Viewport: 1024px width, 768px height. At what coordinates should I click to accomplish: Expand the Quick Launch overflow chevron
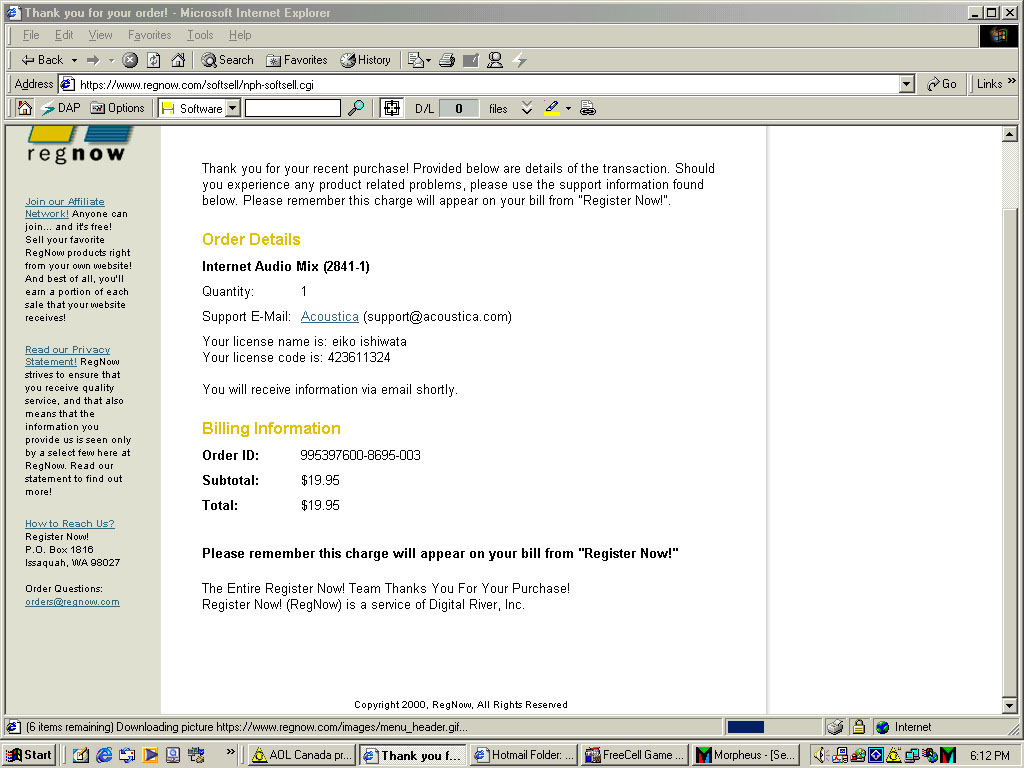coord(231,752)
